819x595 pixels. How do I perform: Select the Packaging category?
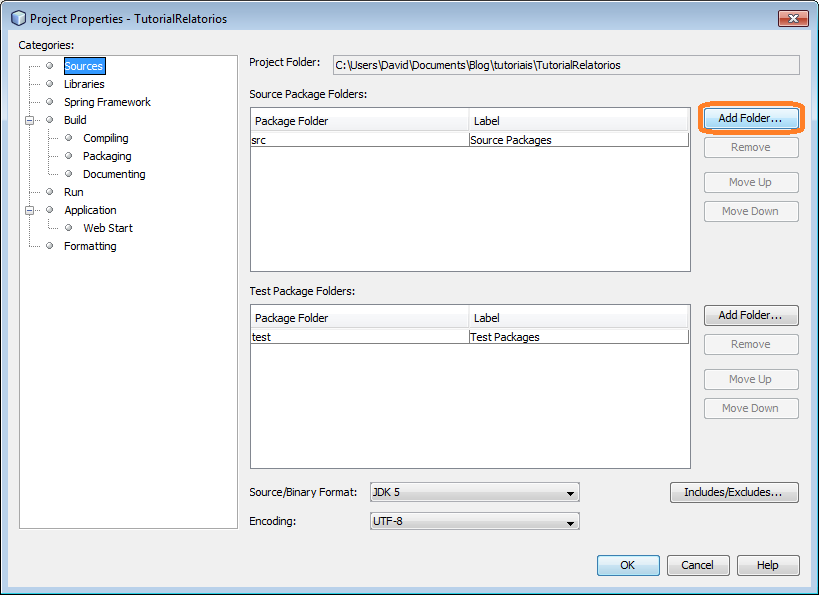(x=107, y=156)
